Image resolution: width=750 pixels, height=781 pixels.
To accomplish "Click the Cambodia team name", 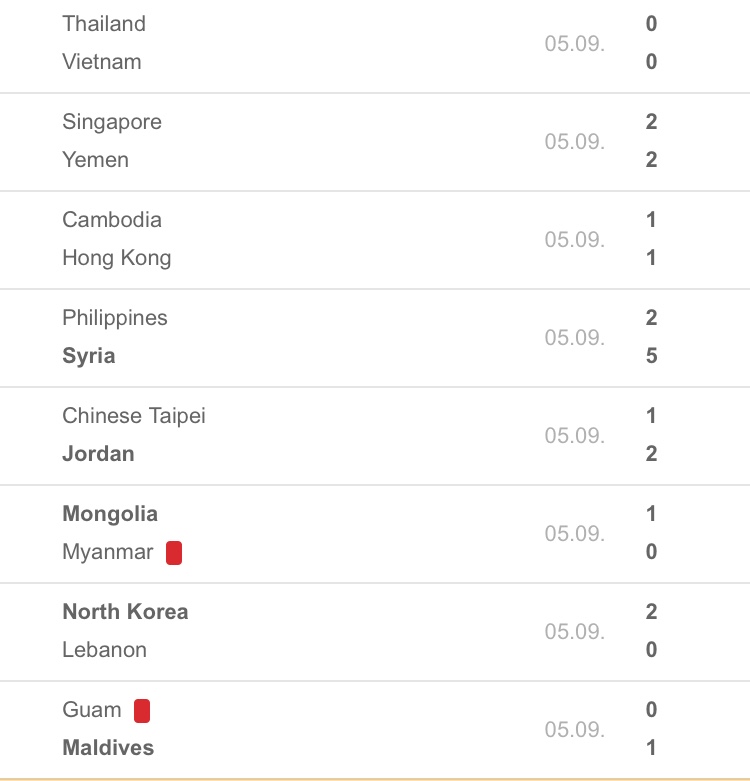I will coord(112,220).
